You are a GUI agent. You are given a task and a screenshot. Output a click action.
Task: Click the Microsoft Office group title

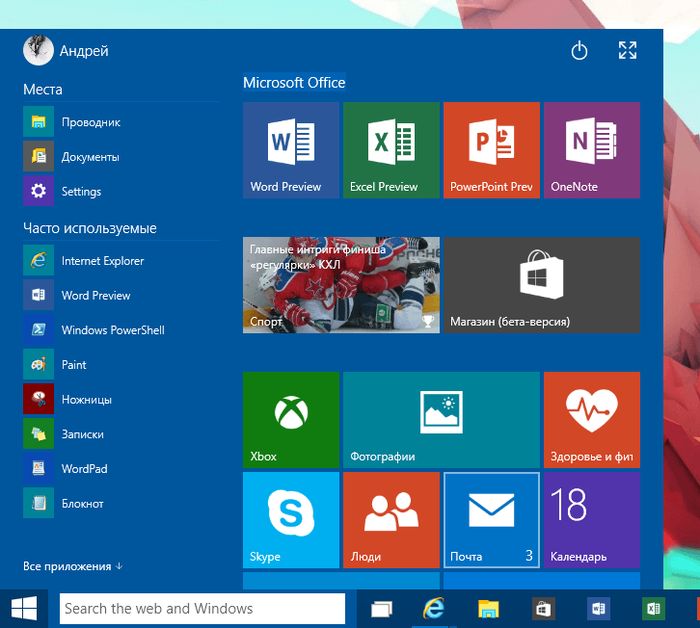pos(294,83)
